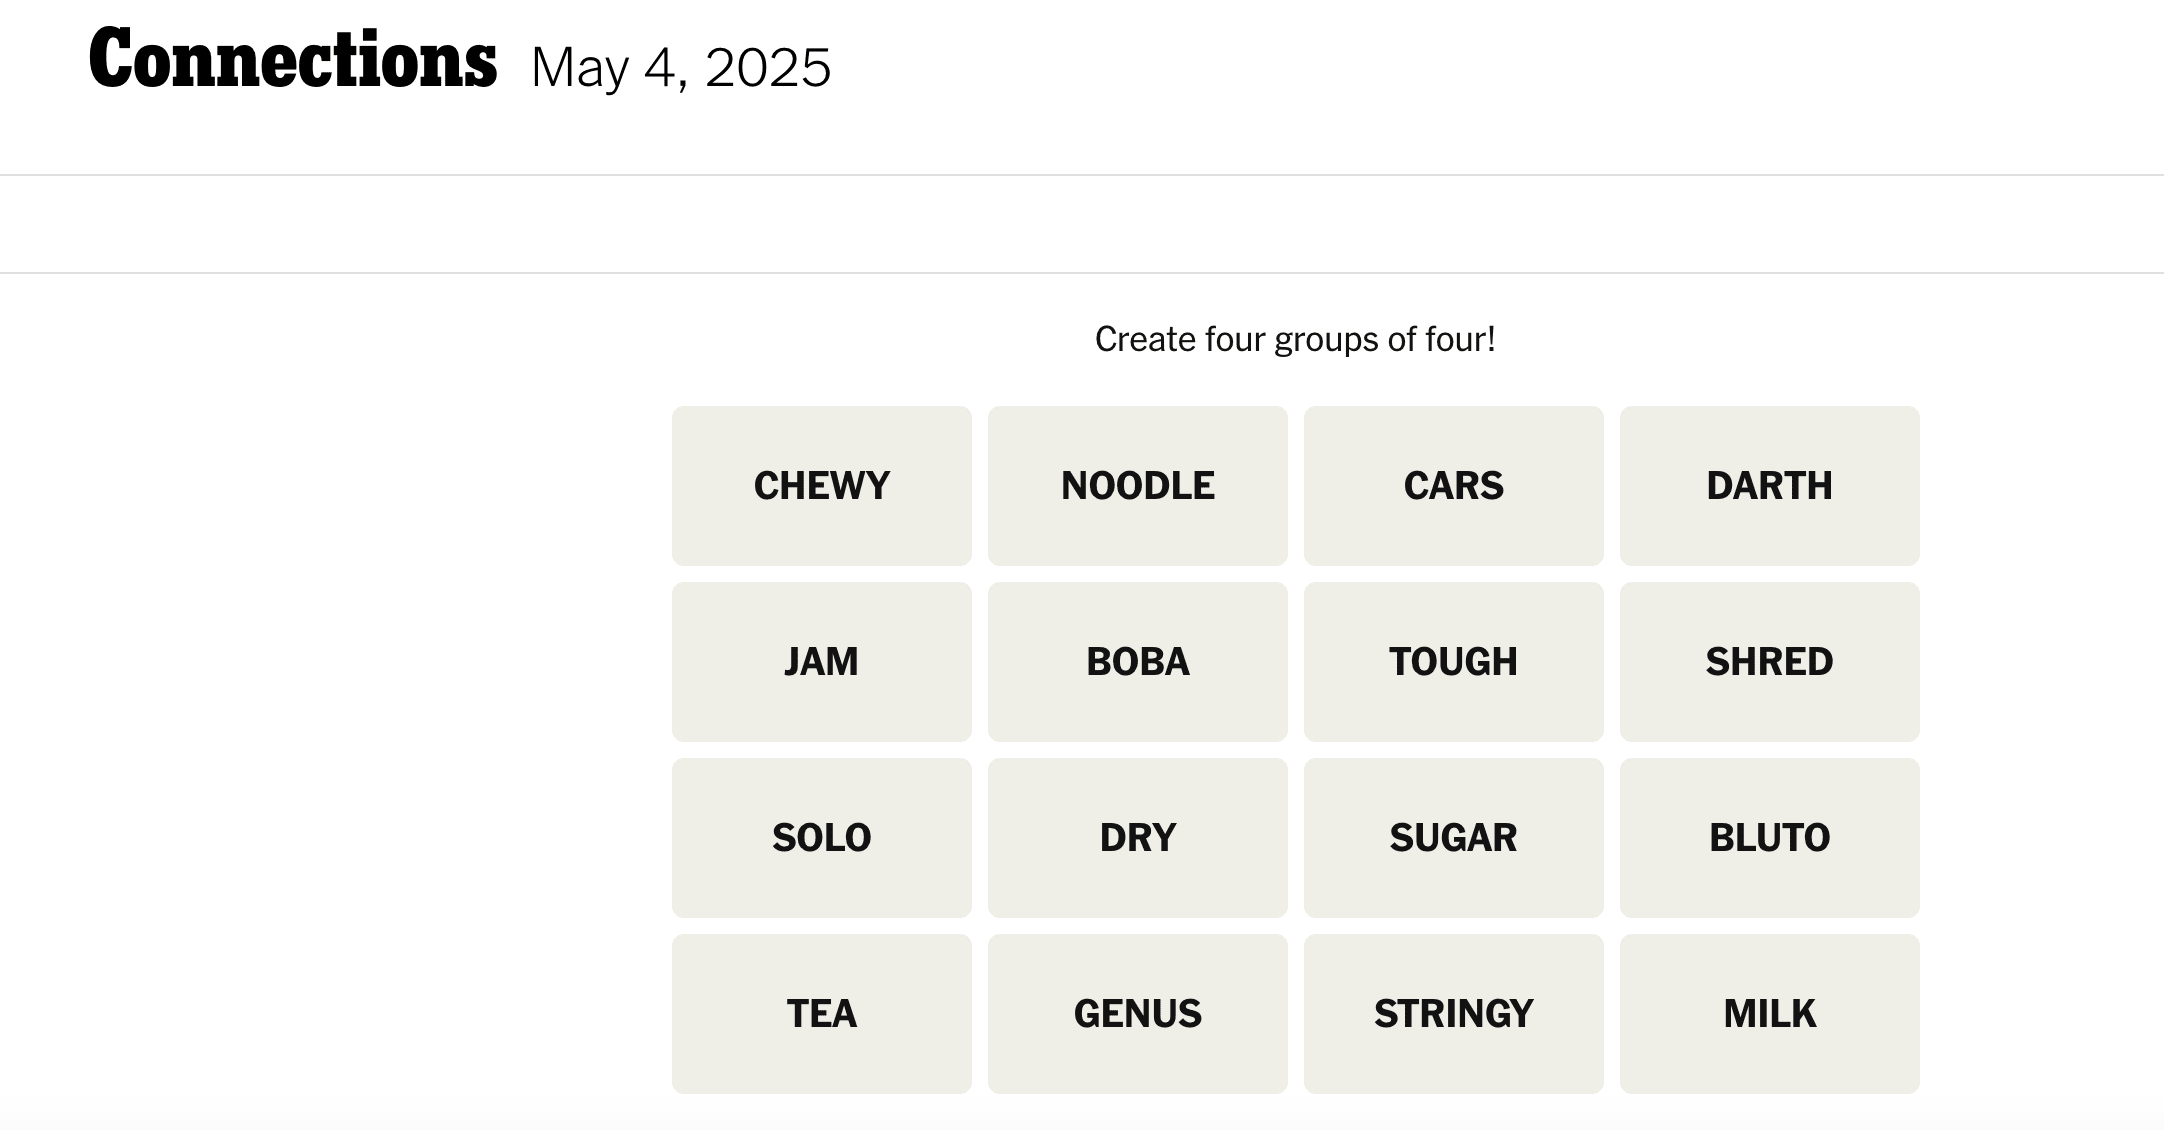
Task: Choose the JAM tile
Action: click(821, 662)
